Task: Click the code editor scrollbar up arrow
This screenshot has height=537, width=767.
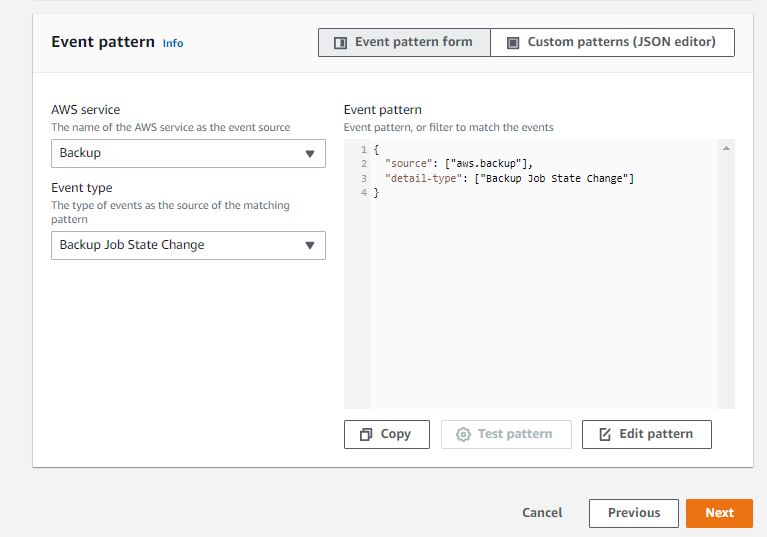Action: tap(726, 148)
